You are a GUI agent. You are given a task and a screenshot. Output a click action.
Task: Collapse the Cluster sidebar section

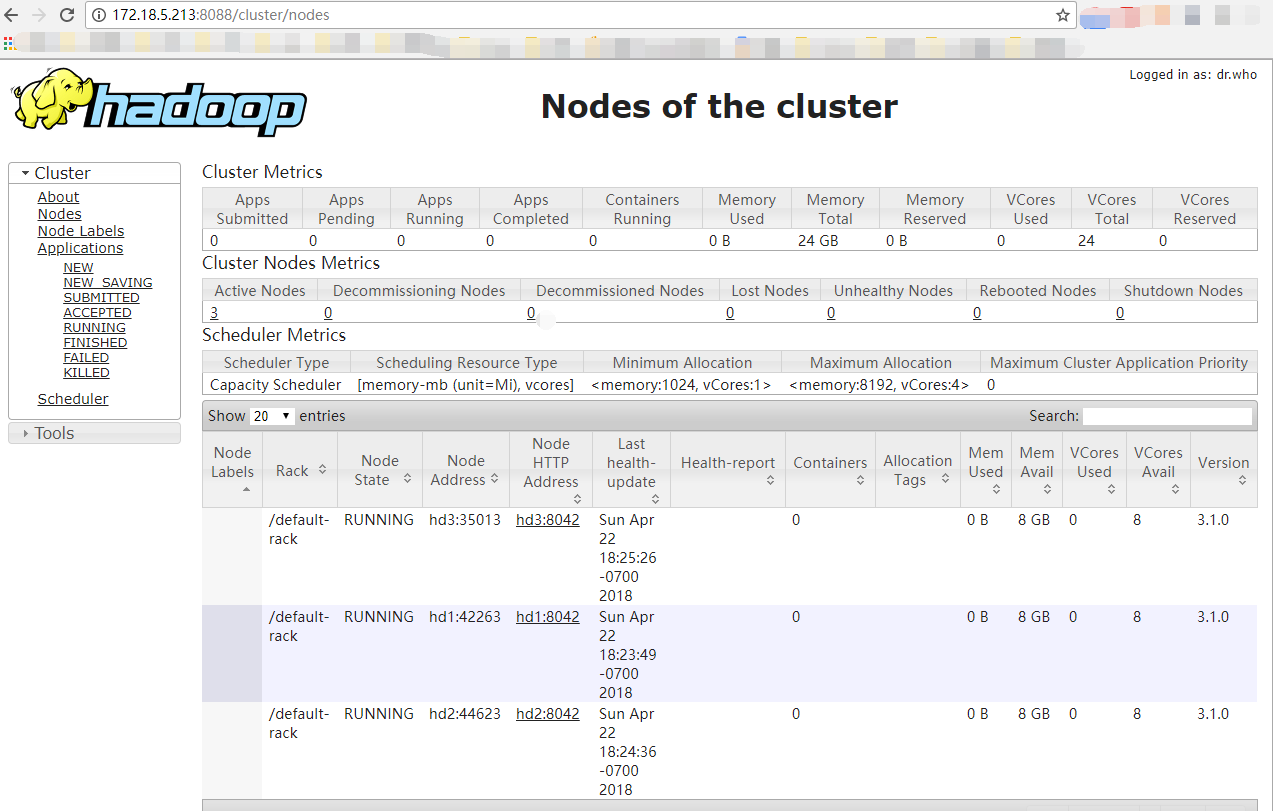[94, 173]
